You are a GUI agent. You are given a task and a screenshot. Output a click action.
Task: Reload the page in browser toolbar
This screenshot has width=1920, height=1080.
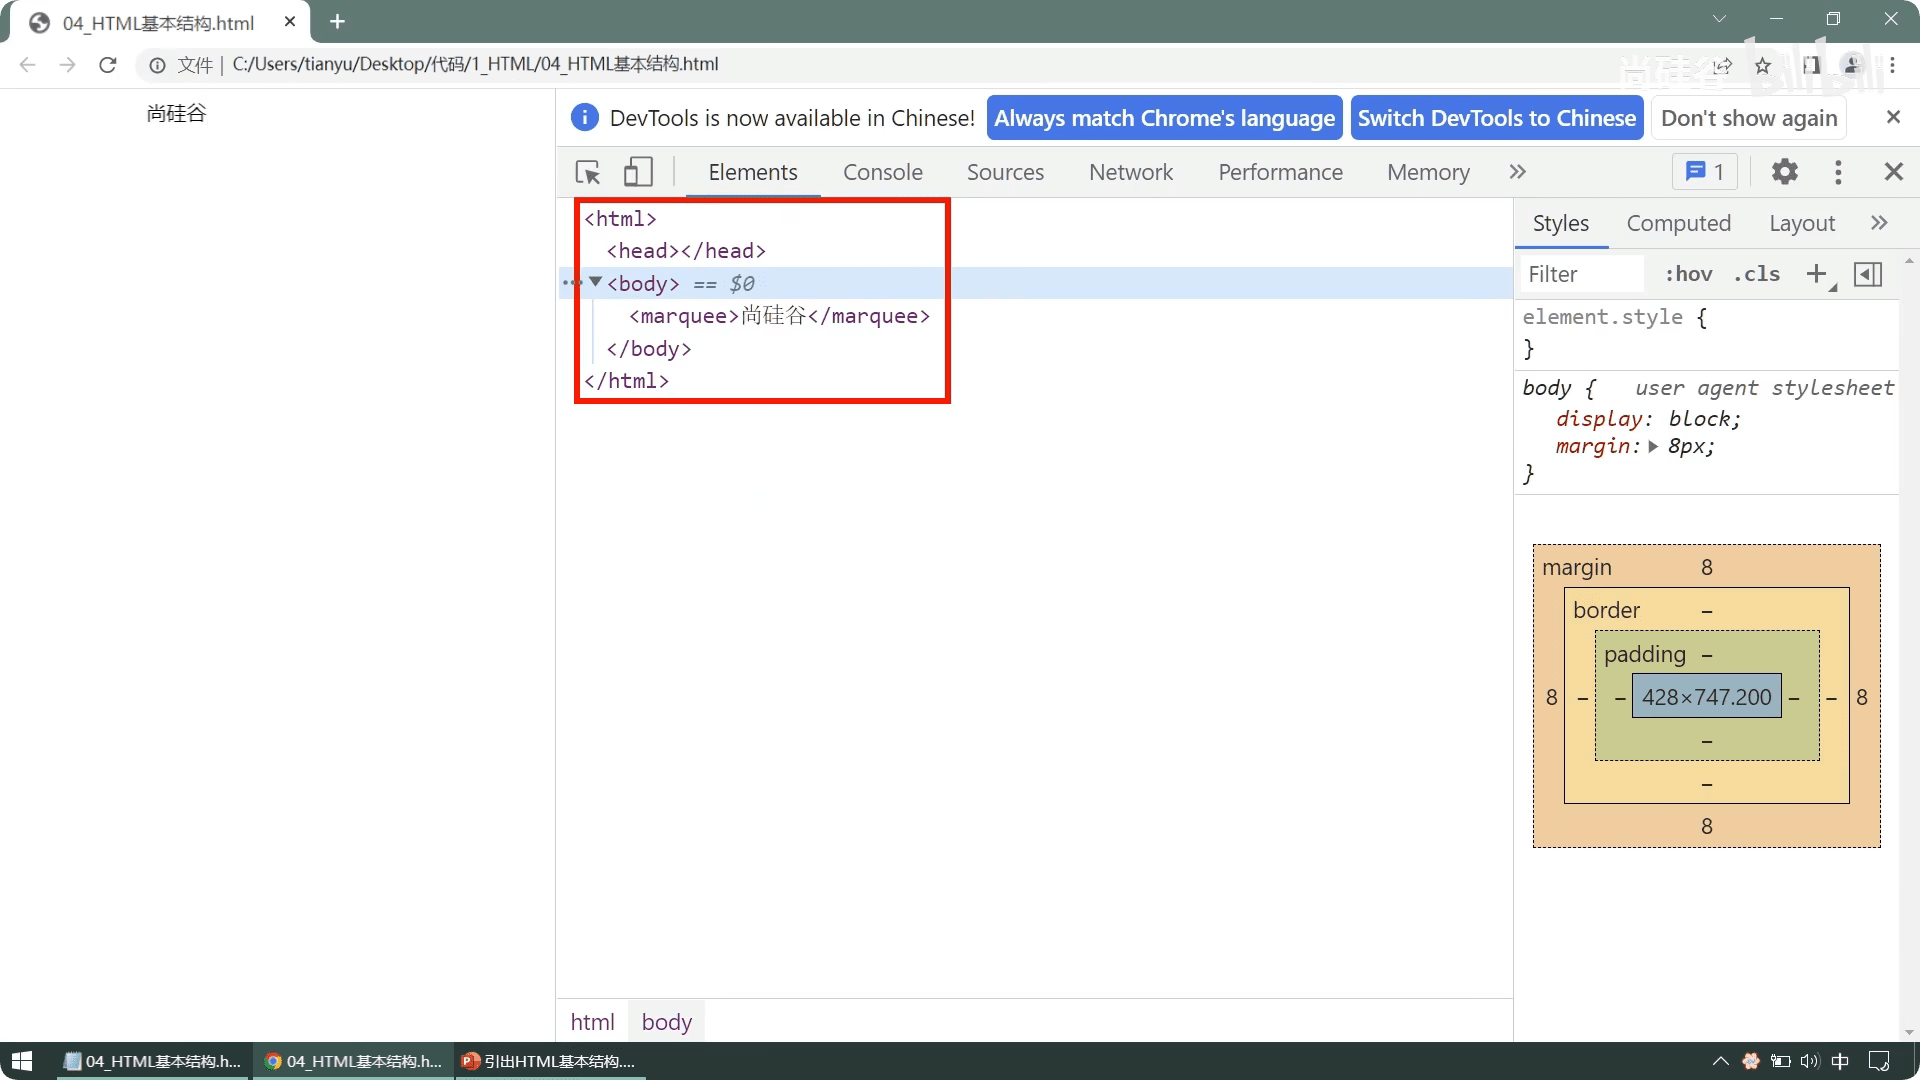108,65
